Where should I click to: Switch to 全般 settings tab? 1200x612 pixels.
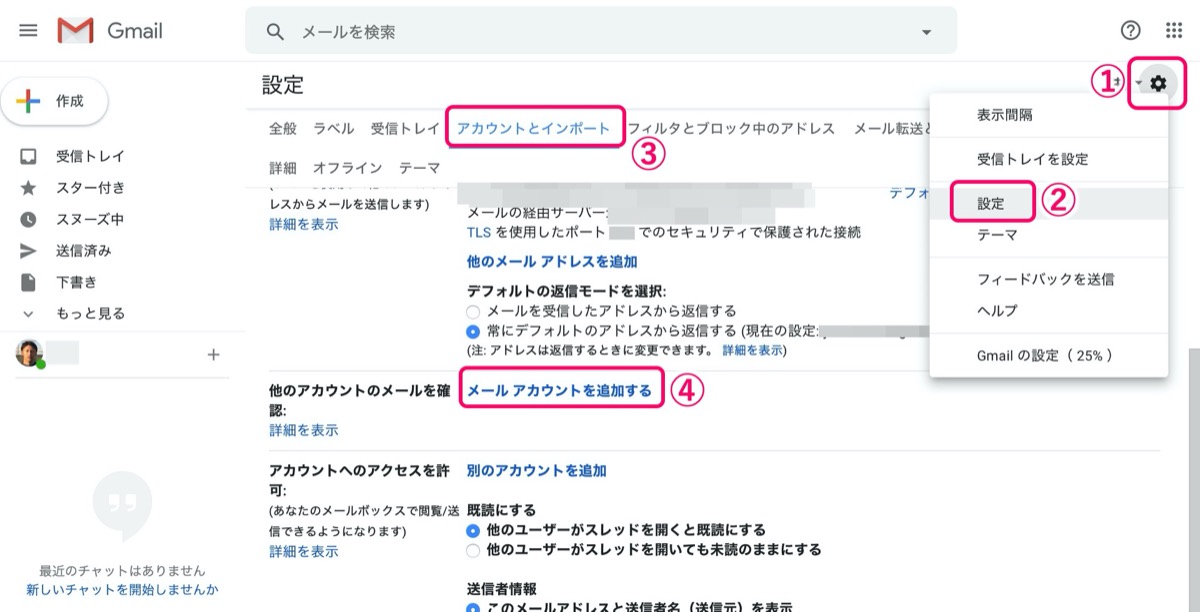click(283, 128)
